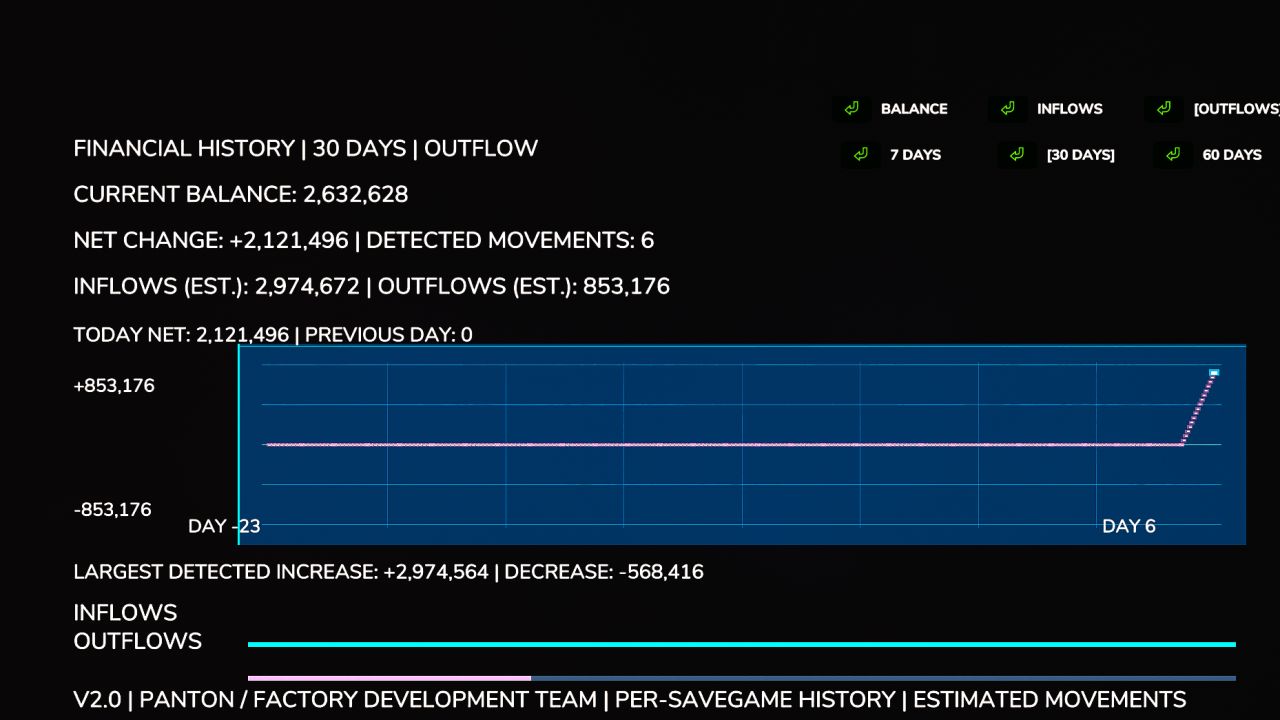Viewport: 1280px width, 720px height.
Task: Click the green arrow icon beside BALANCE
Action: (x=851, y=109)
